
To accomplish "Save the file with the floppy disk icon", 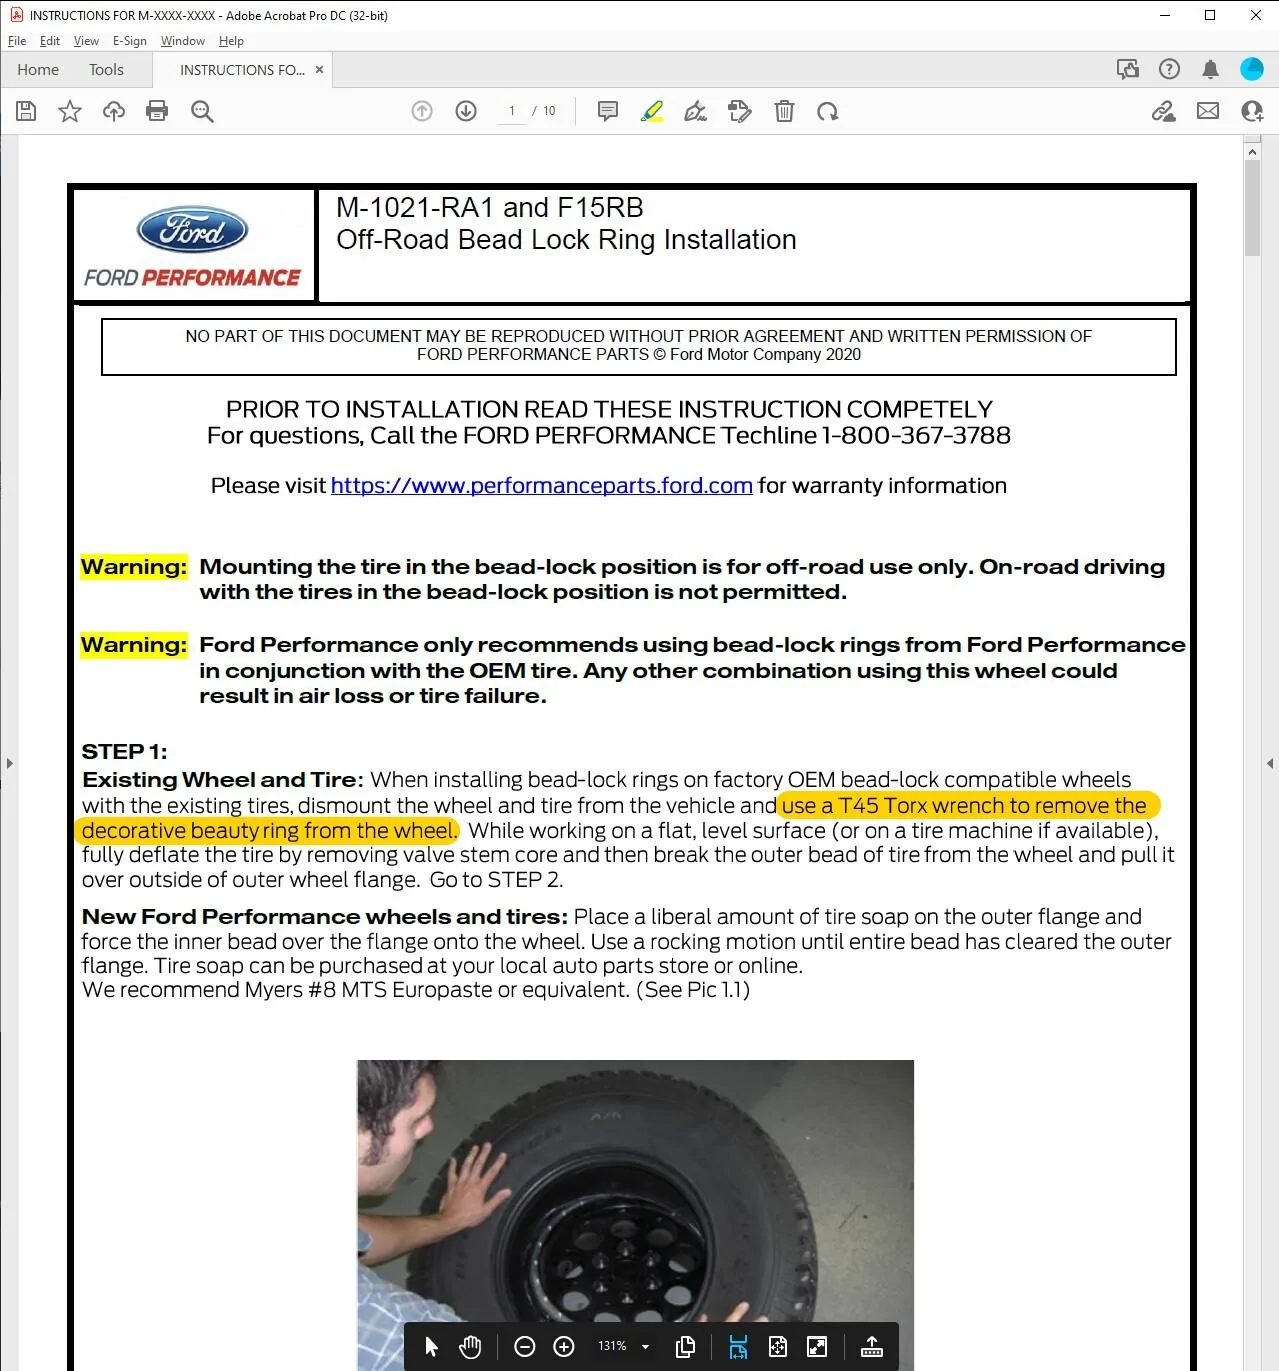I will tap(26, 111).
